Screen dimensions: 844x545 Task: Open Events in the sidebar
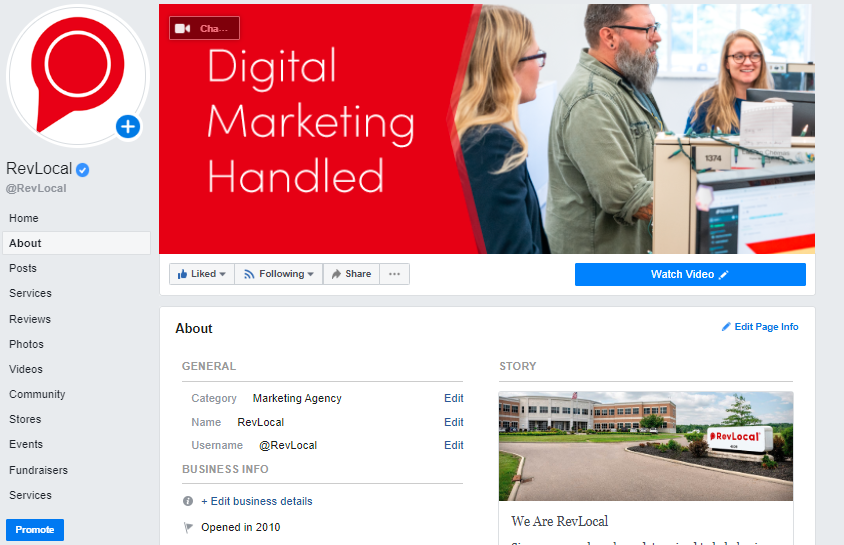26,444
